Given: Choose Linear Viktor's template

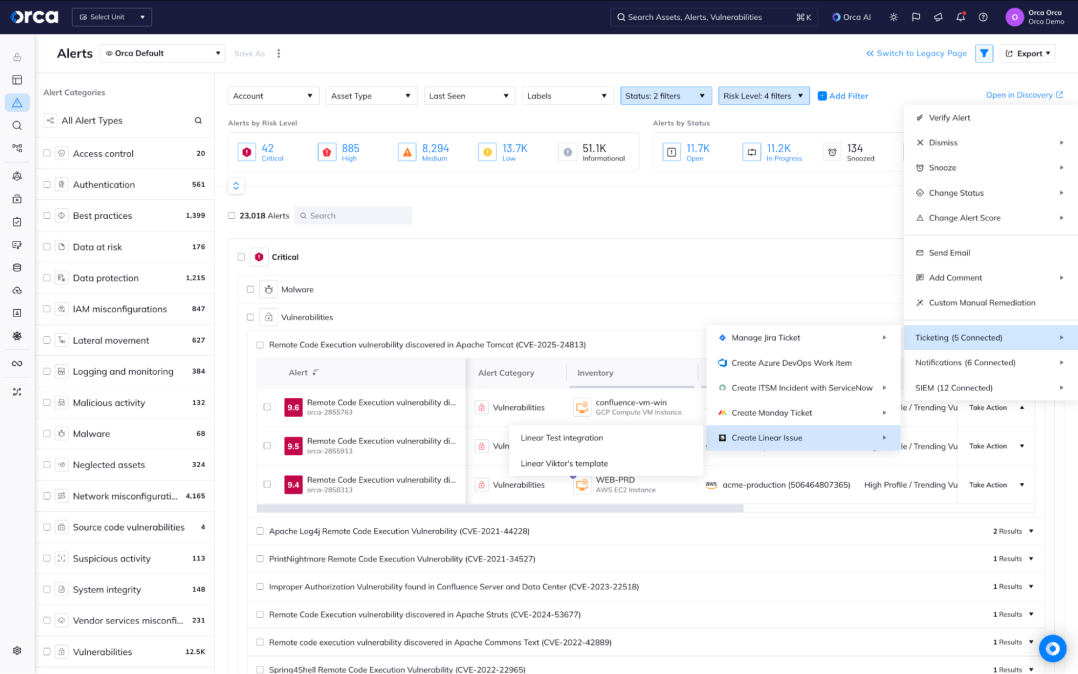Looking at the screenshot, I should (606, 464).
